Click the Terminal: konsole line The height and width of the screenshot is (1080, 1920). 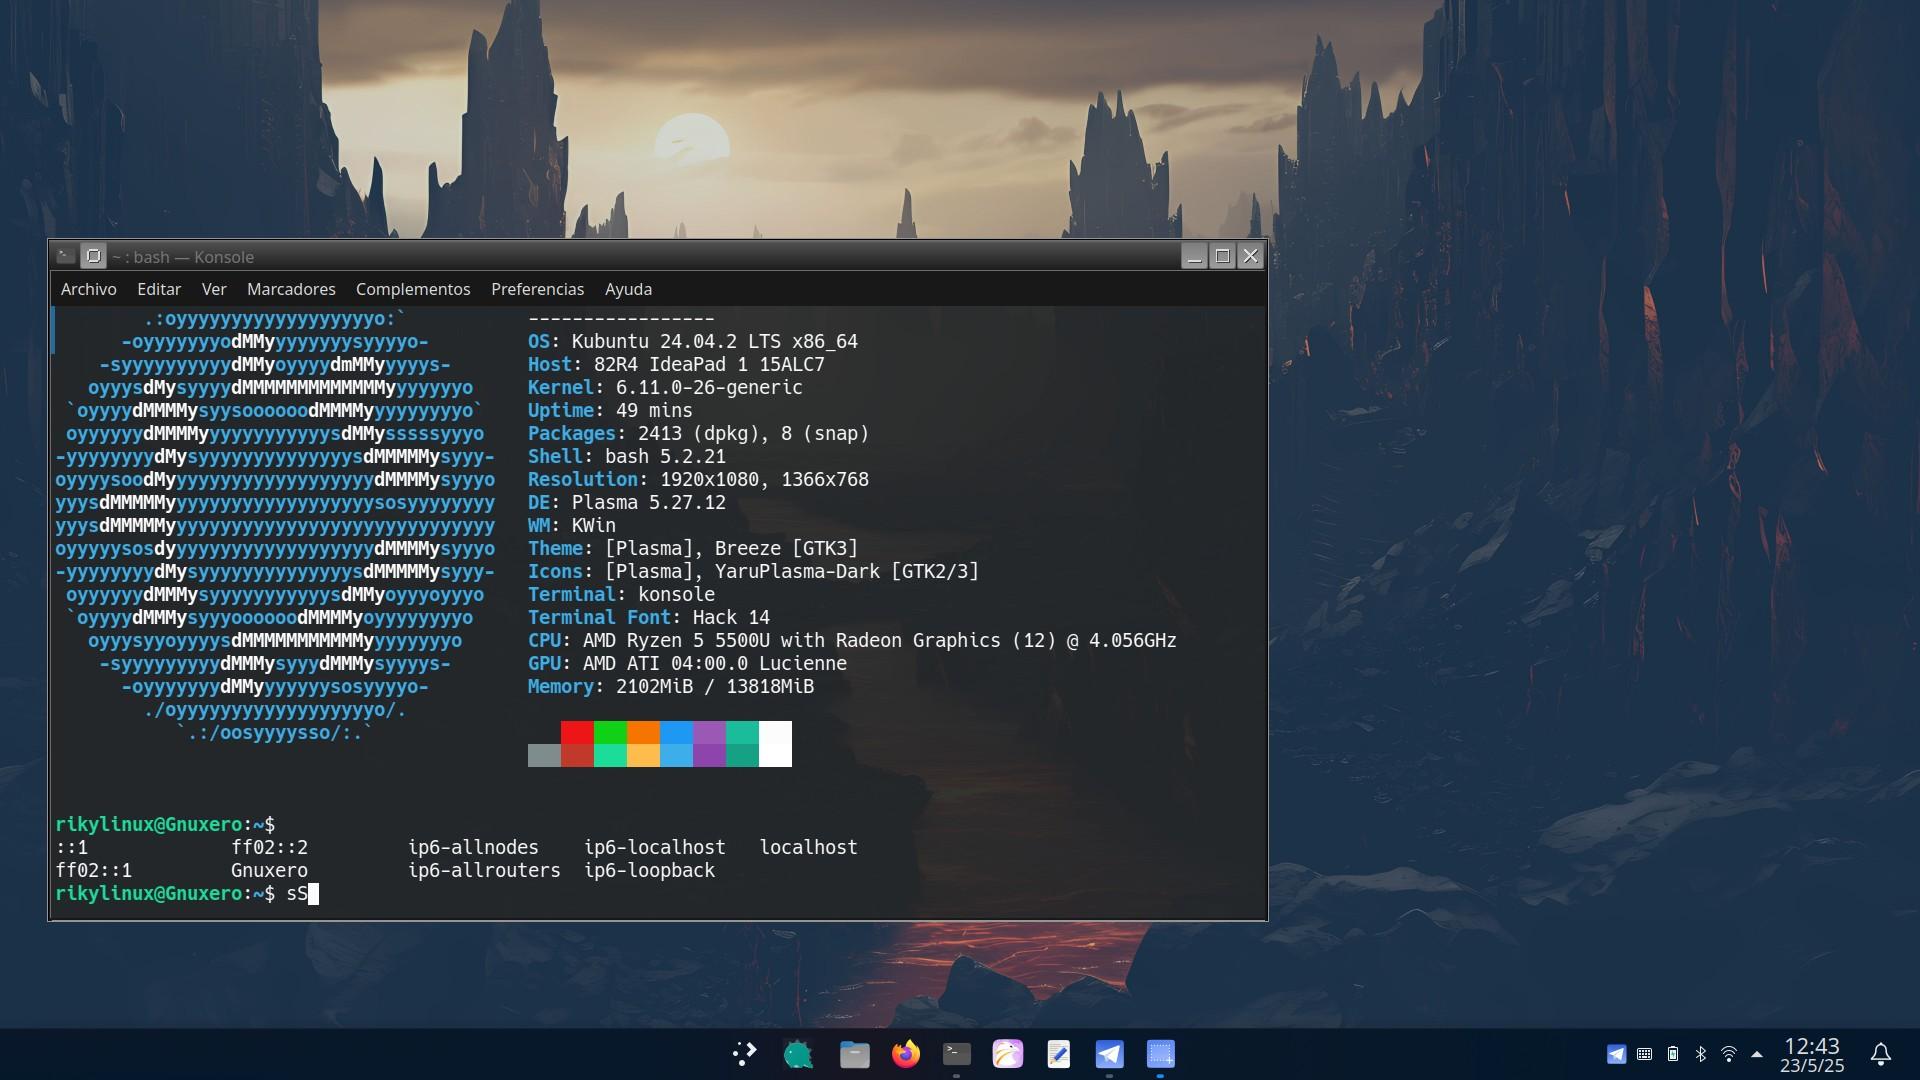click(621, 595)
